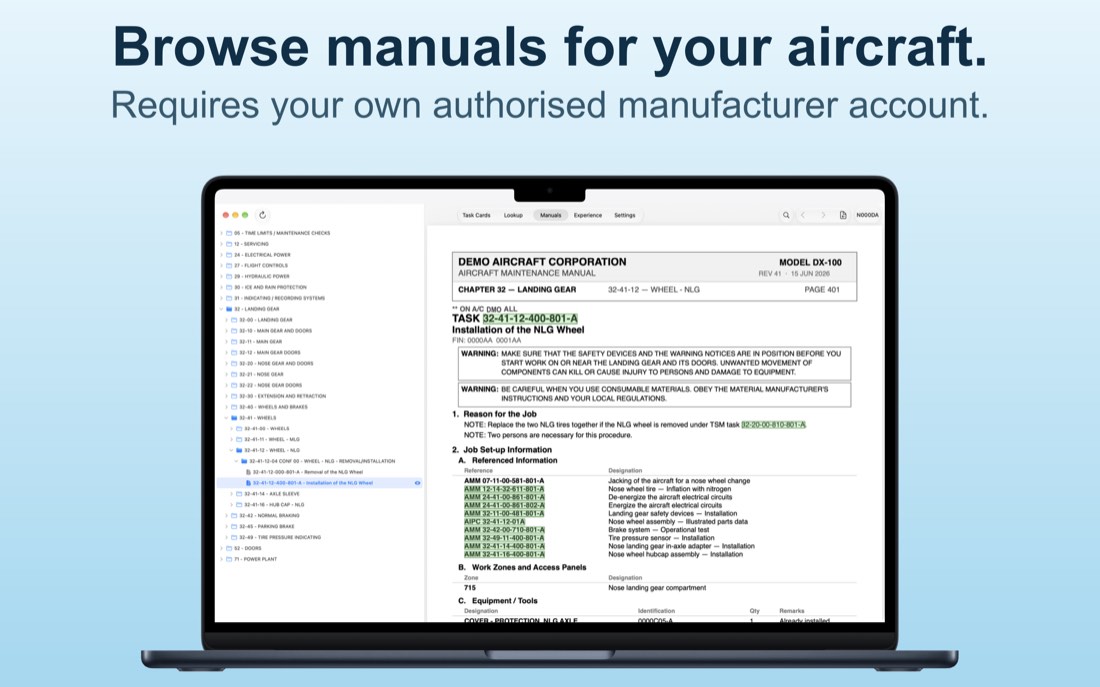Open reference AMM 32-11-00-481-801-A
Image resolution: width=1100 pixels, height=687 pixels.
(504, 514)
